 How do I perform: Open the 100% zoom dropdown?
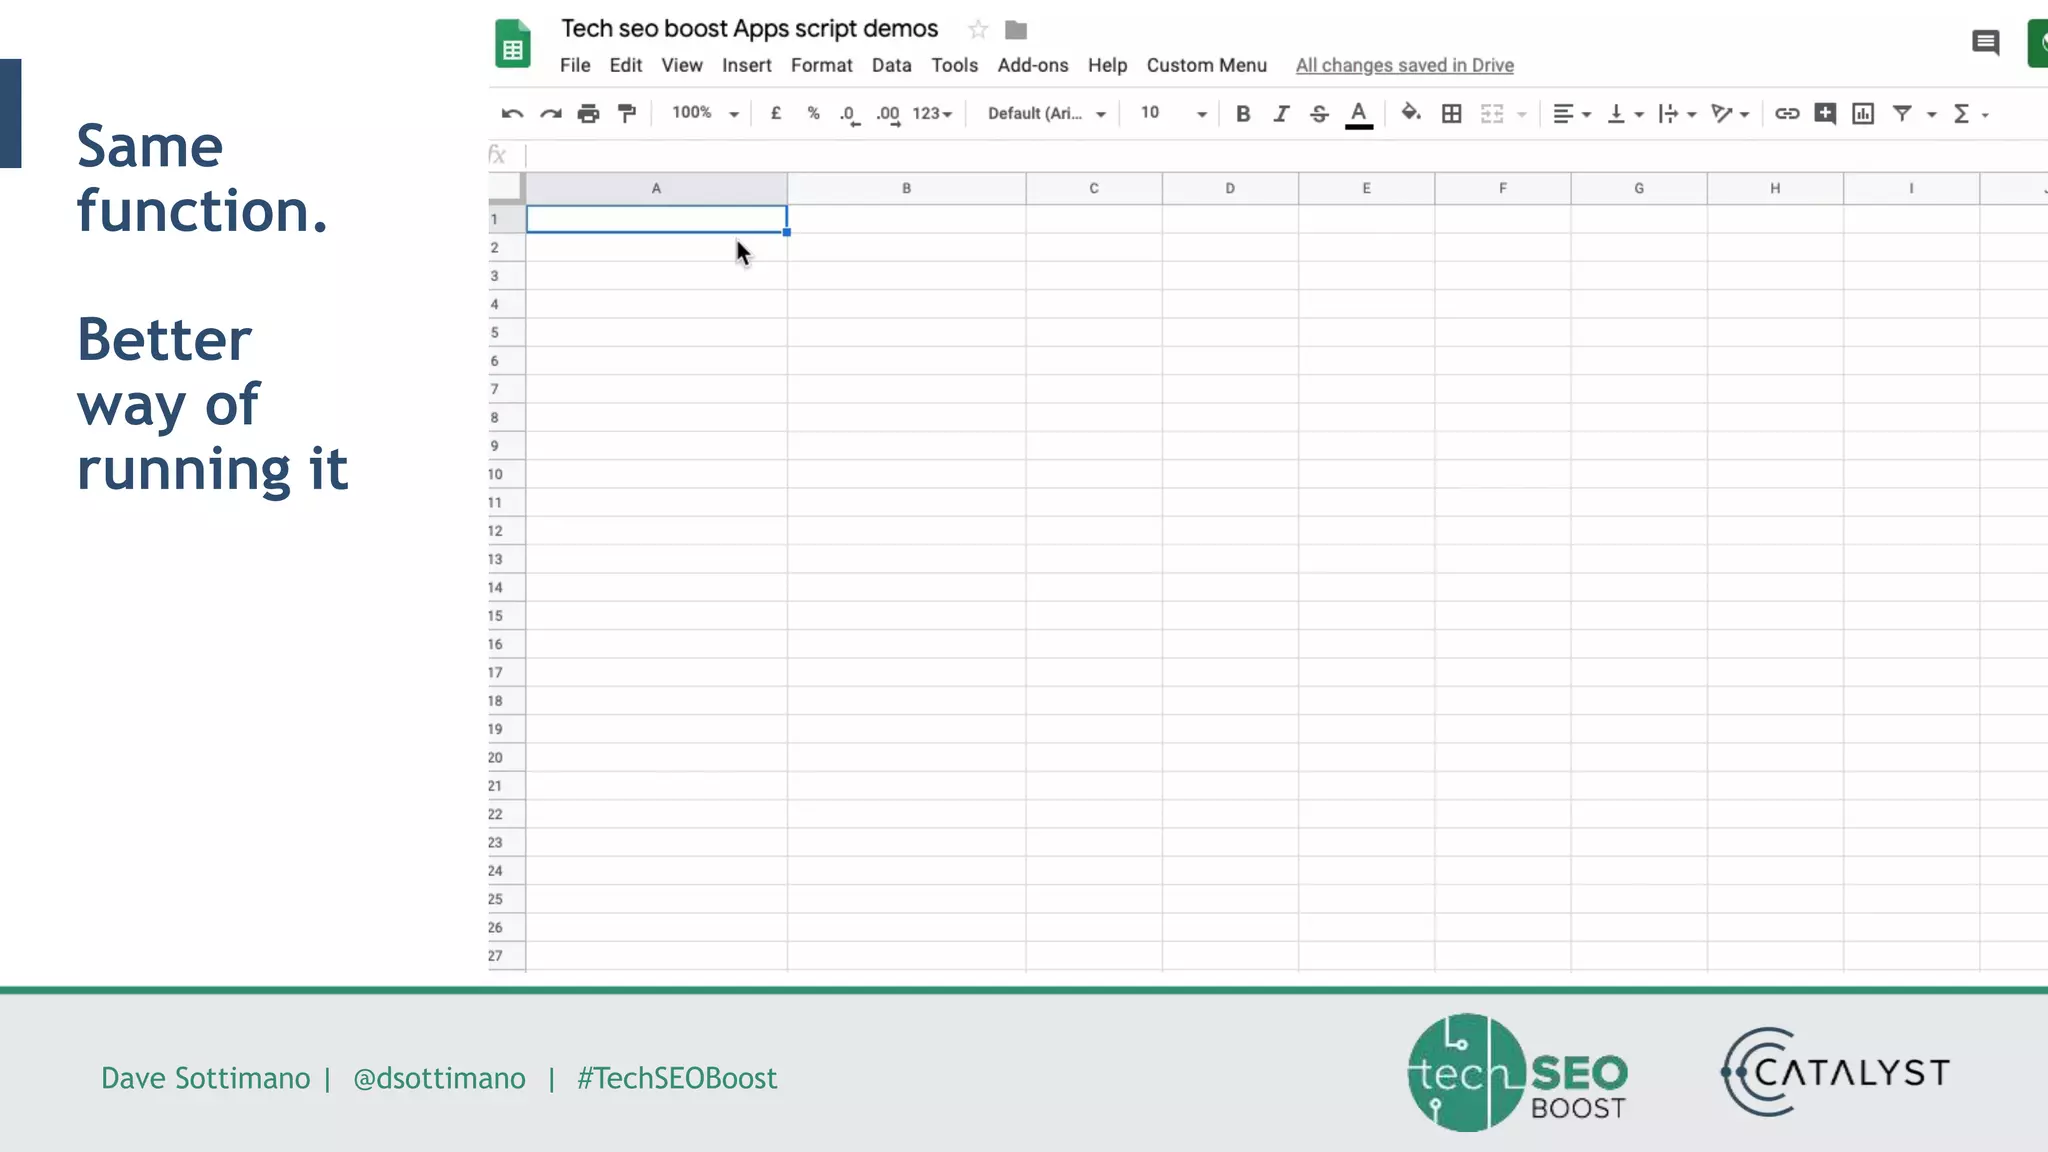tap(705, 113)
